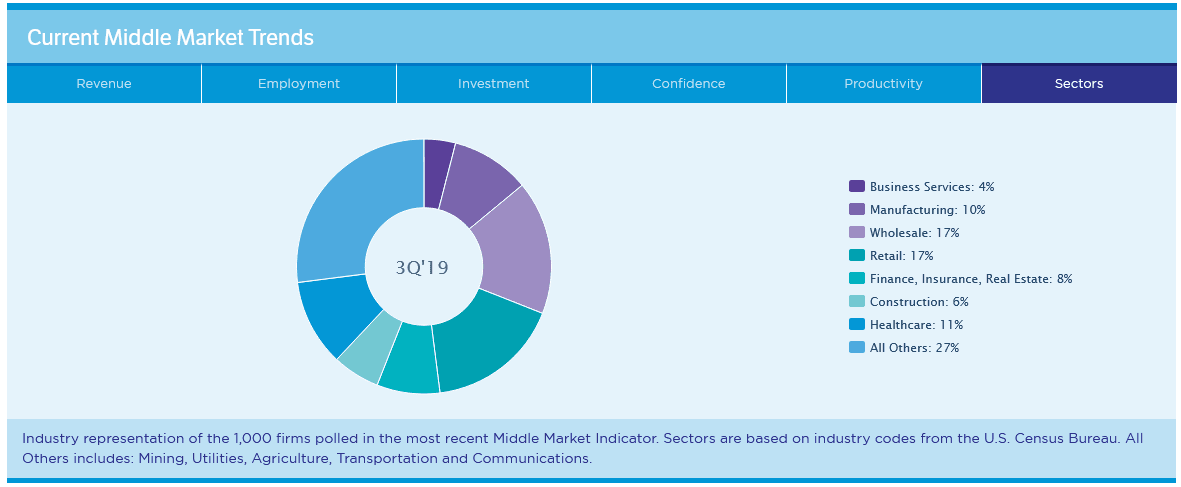Image resolution: width=1181 pixels, height=487 pixels.
Task: Click the Business Services legend color swatch
Action: [x=857, y=187]
